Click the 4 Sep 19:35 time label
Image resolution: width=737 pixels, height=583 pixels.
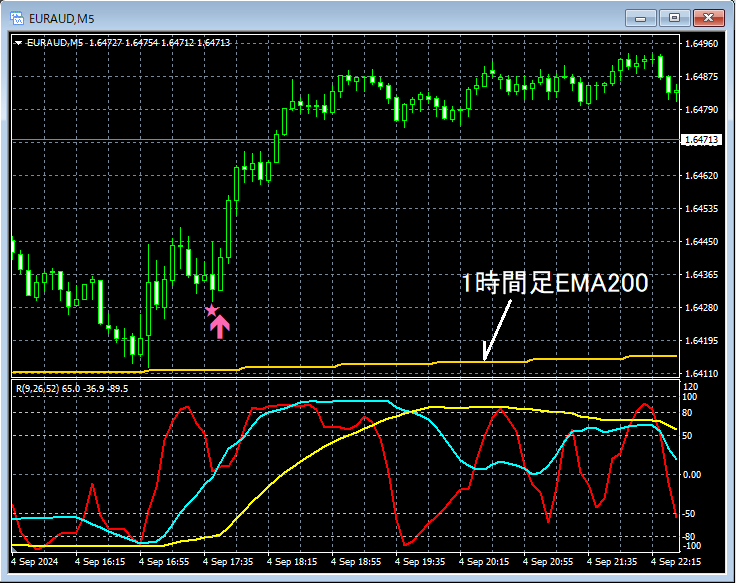420,562
